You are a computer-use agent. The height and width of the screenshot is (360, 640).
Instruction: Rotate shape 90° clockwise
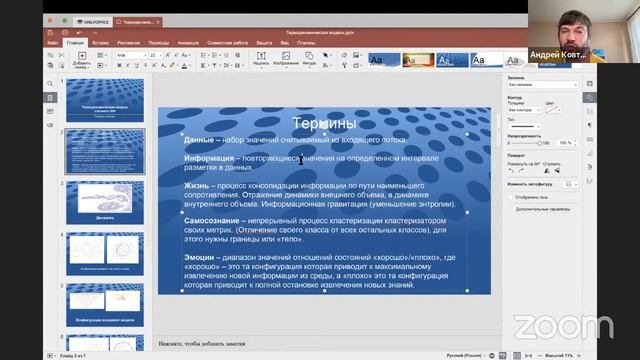[521, 171]
